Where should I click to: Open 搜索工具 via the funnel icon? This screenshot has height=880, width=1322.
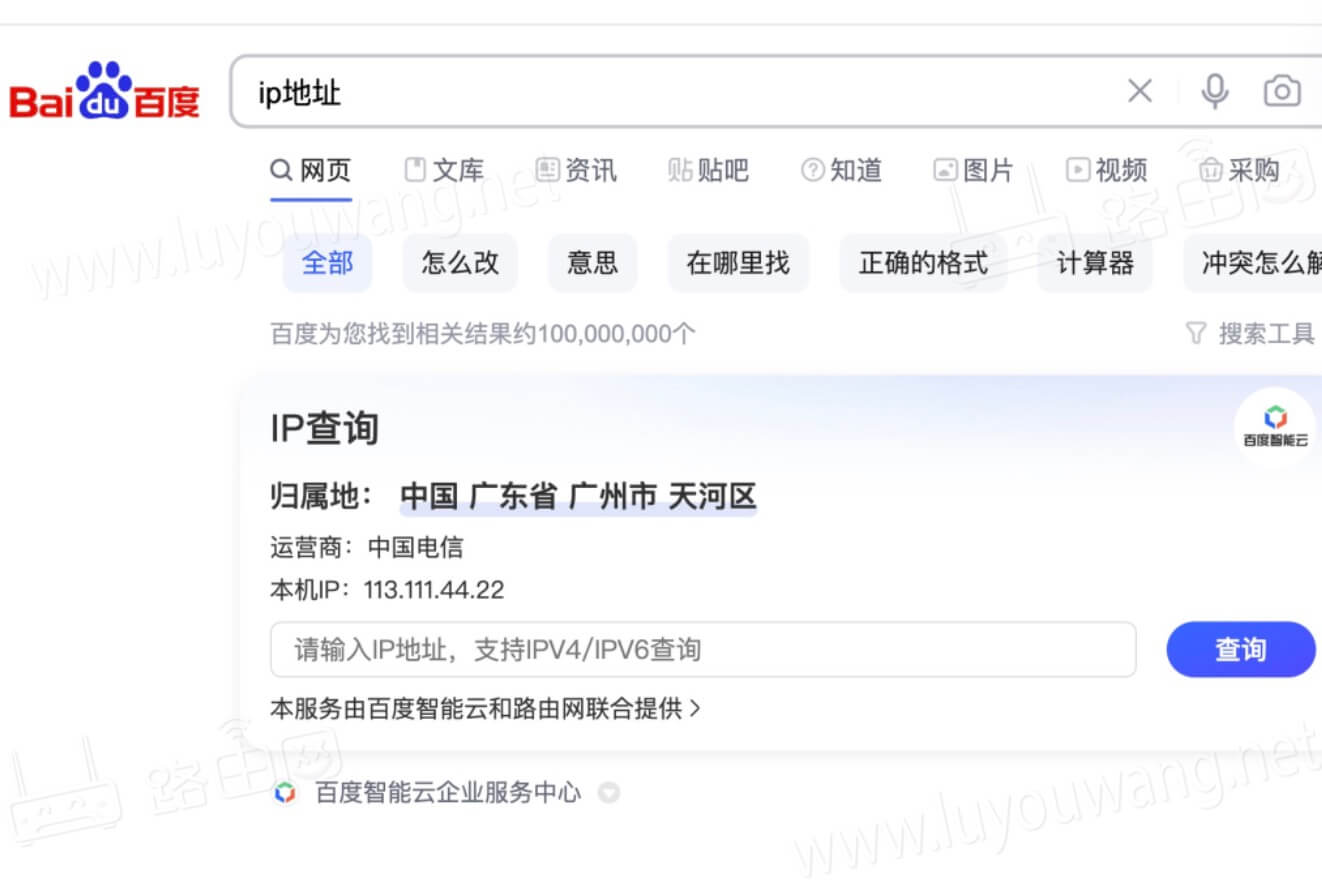tap(1196, 333)
